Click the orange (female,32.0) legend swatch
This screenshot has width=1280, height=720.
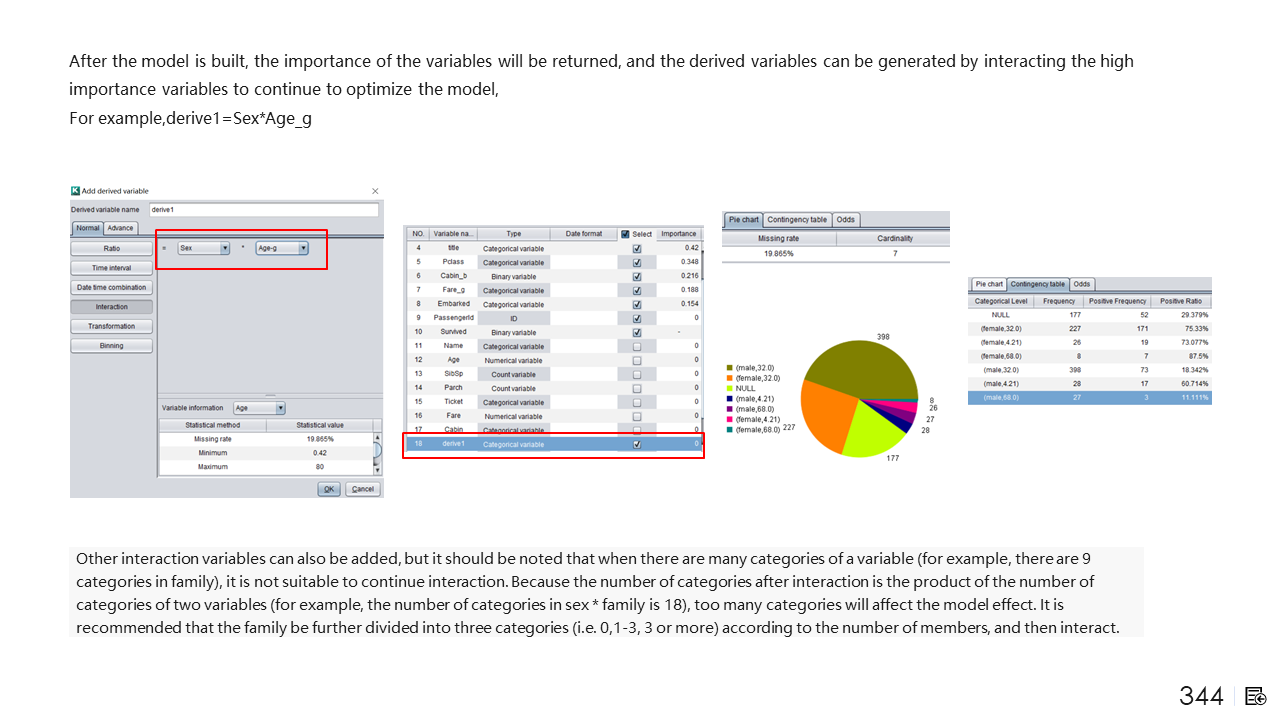point(729,378)
